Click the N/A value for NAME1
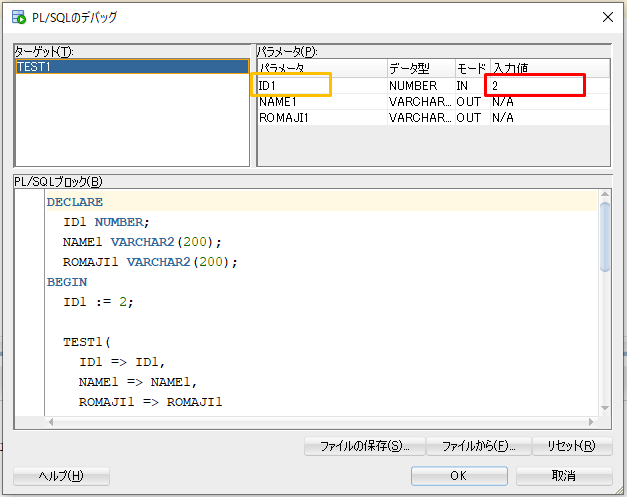Screen dimensions: 627x497 pyautogui.click(x=550, y=102)
